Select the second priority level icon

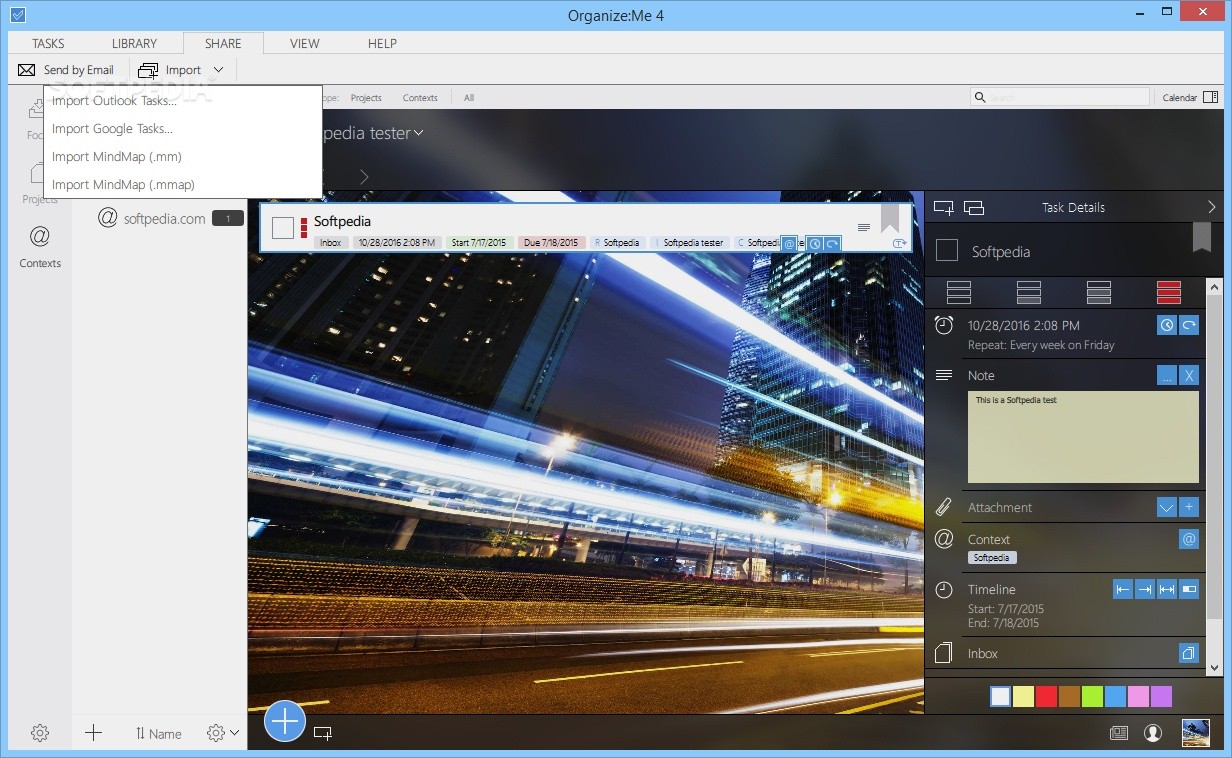pyautogui.click(x=1028, y=292)
